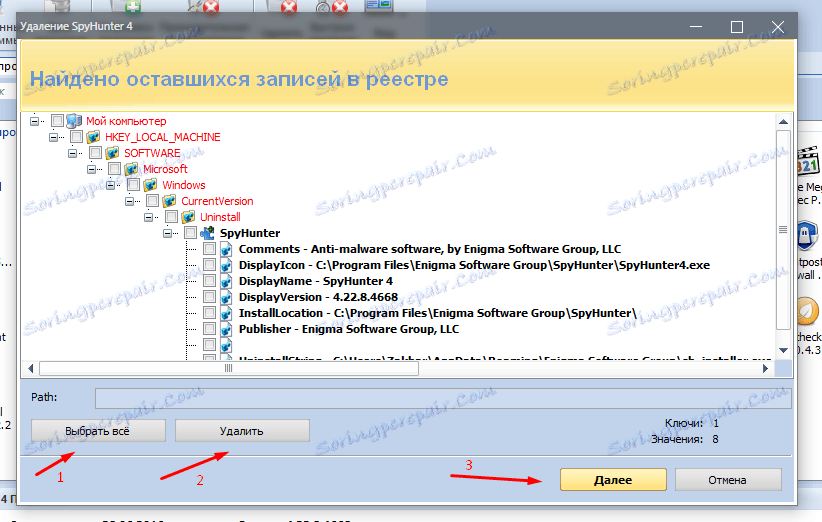The width and height of the screenshot is (822, 522).
Task: Tick the InstallLocation value checkbox
Action: point(209,313)
